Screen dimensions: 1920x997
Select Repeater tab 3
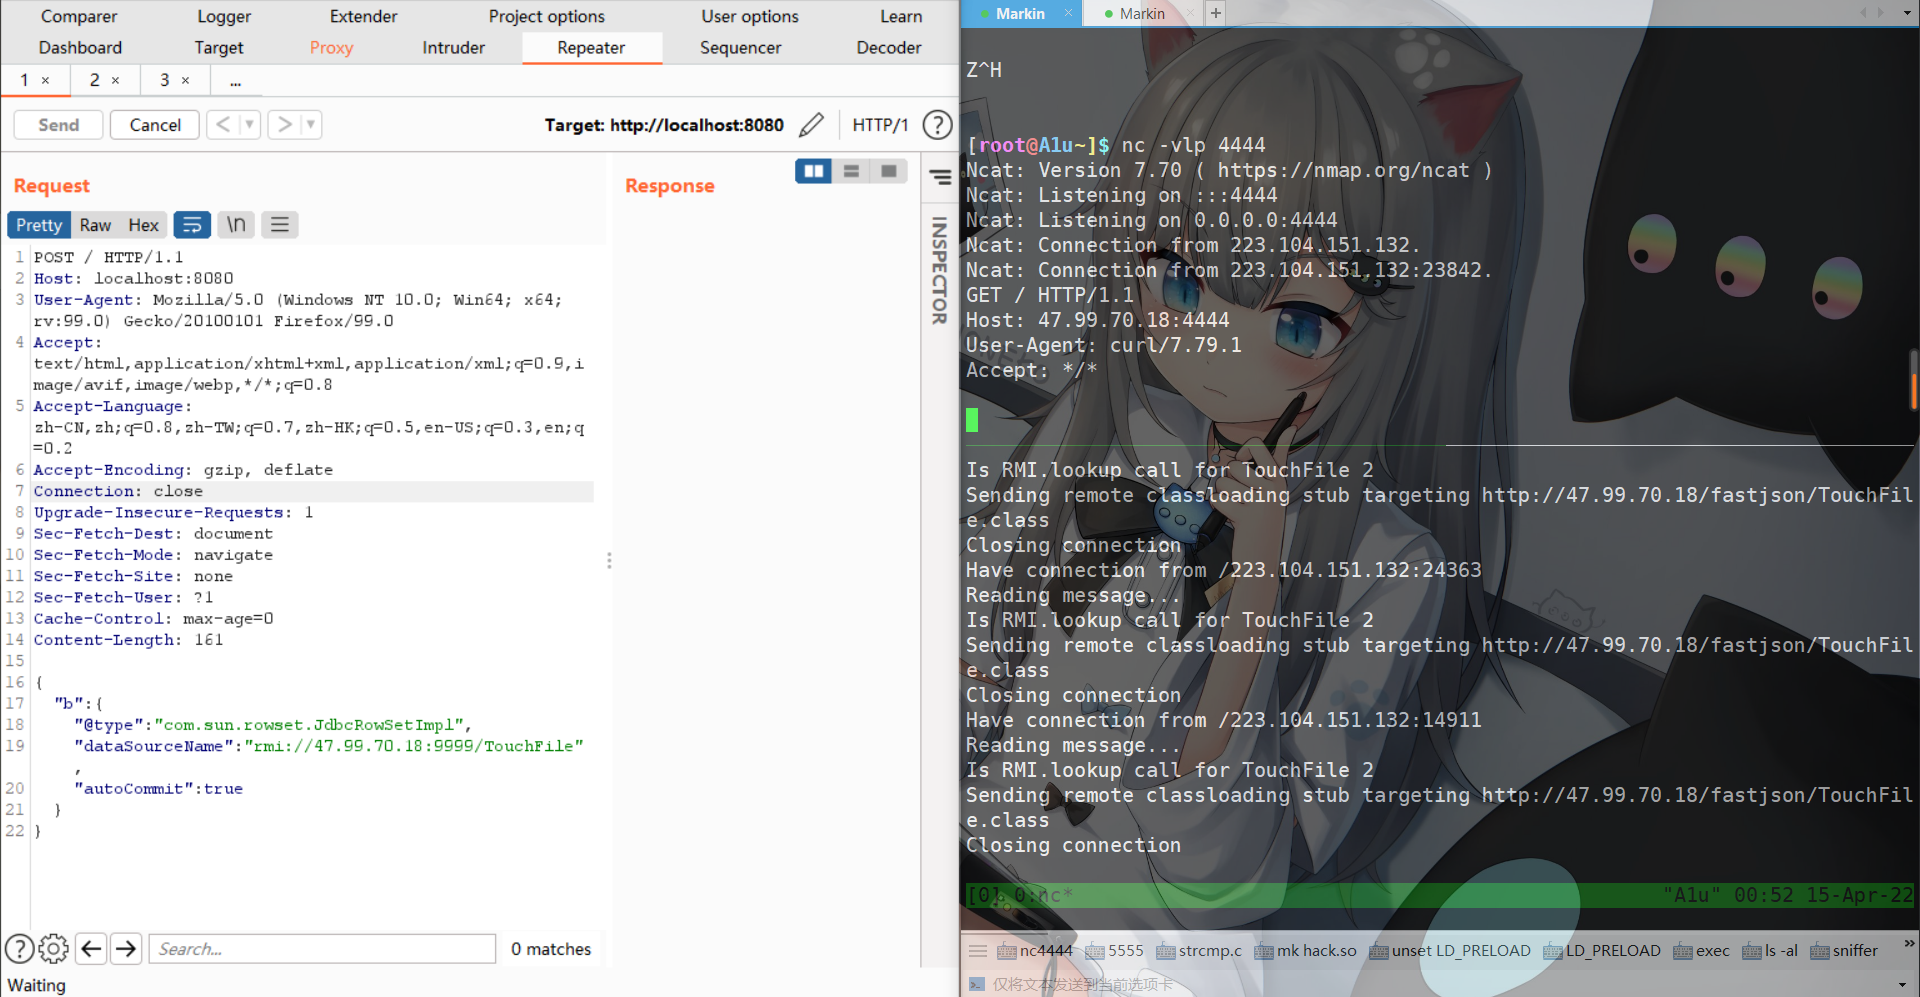point(165,80)
